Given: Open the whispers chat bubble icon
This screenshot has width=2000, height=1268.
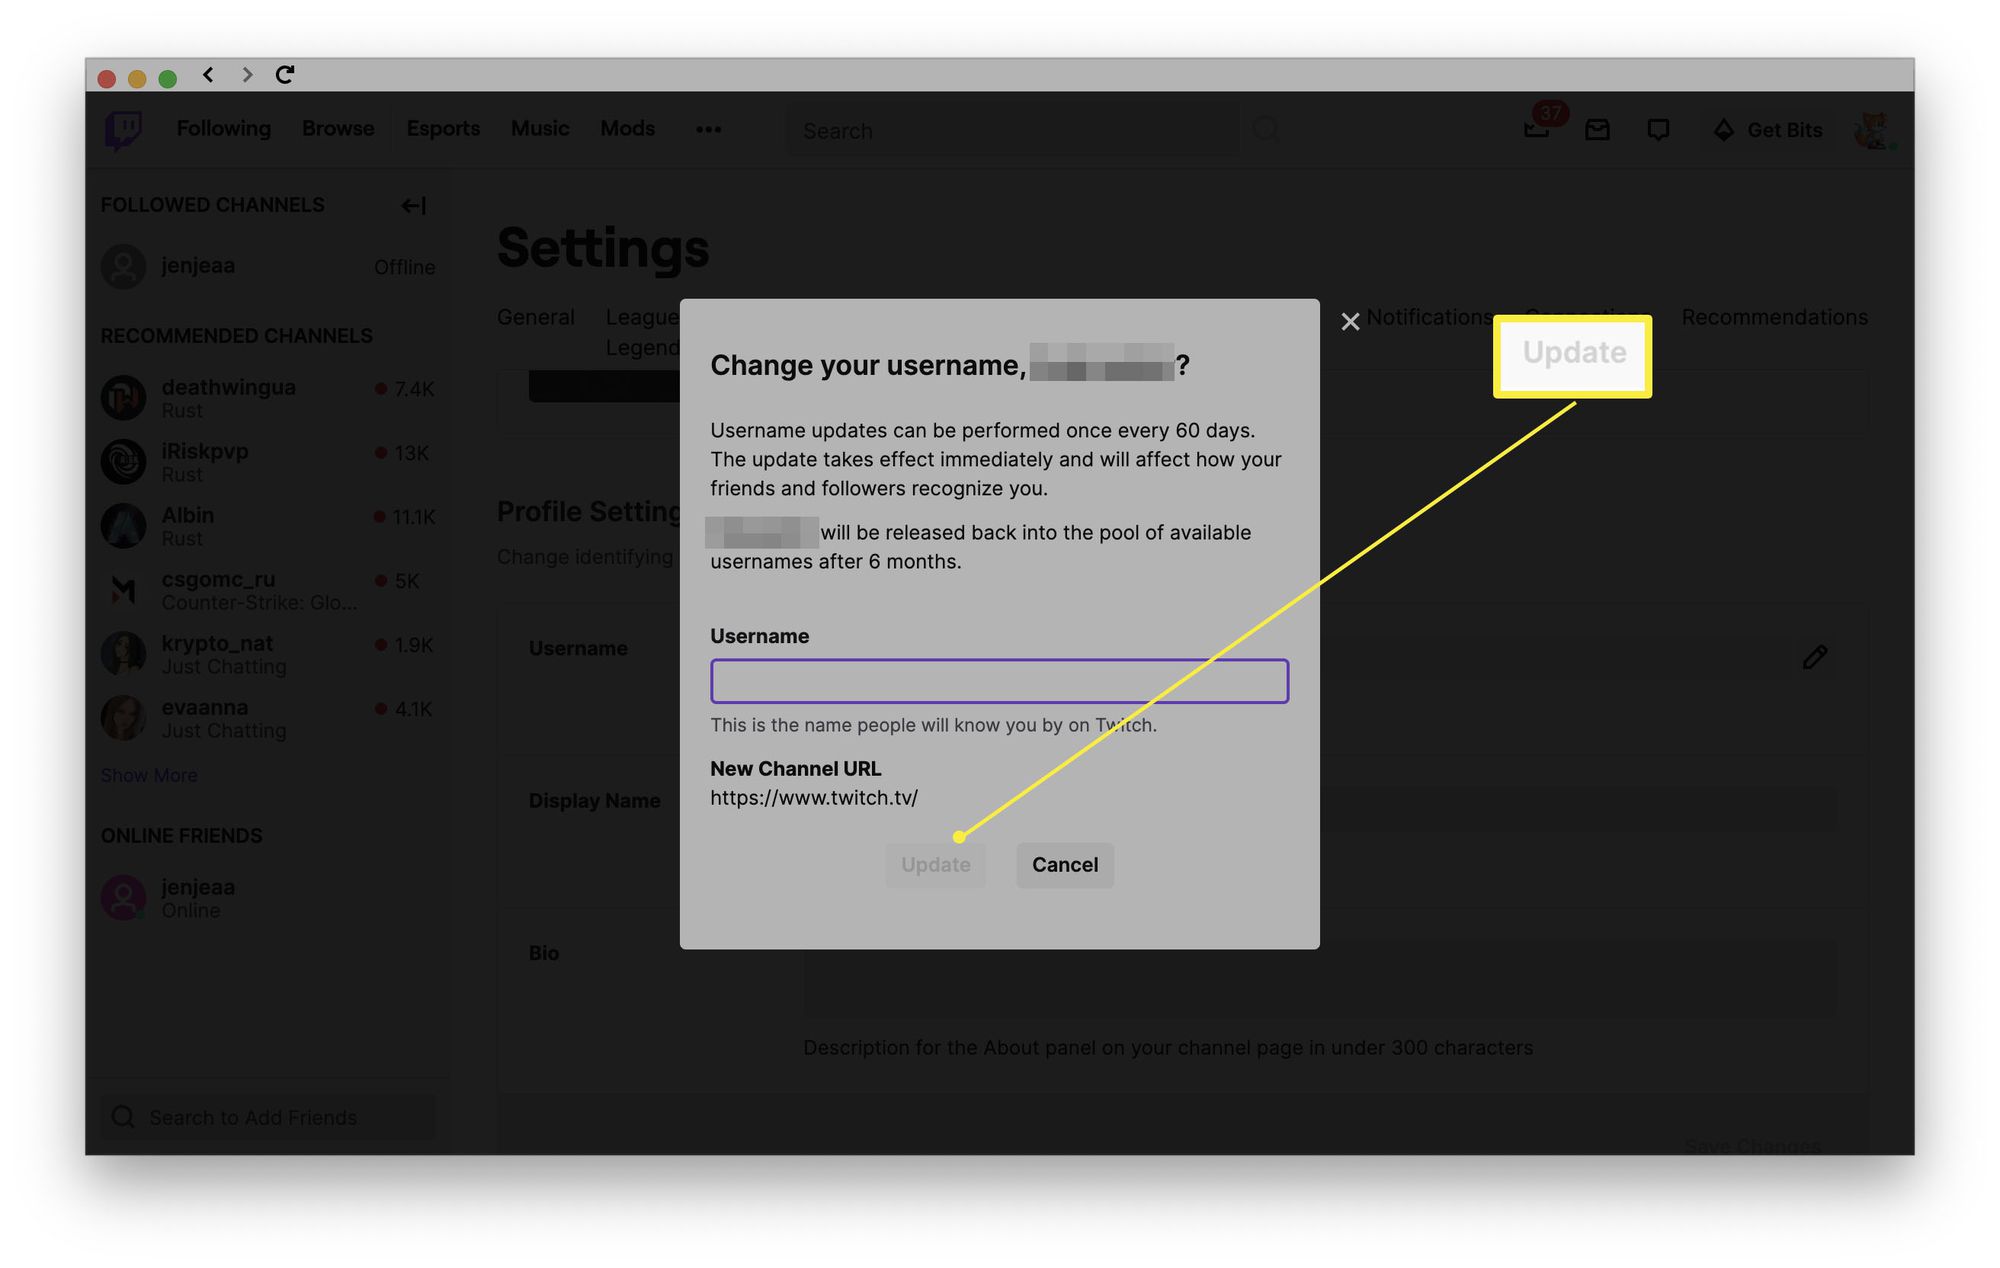Looking at the screenshot, I should tap(1658, 130).
